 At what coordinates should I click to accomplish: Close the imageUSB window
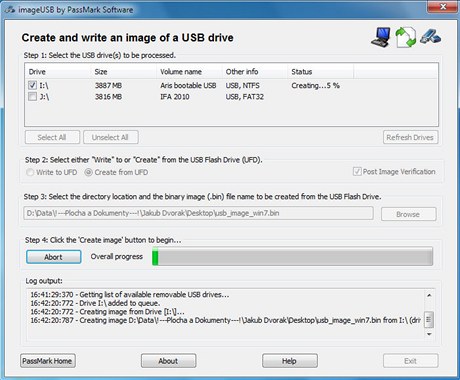(x=443, y=7)
